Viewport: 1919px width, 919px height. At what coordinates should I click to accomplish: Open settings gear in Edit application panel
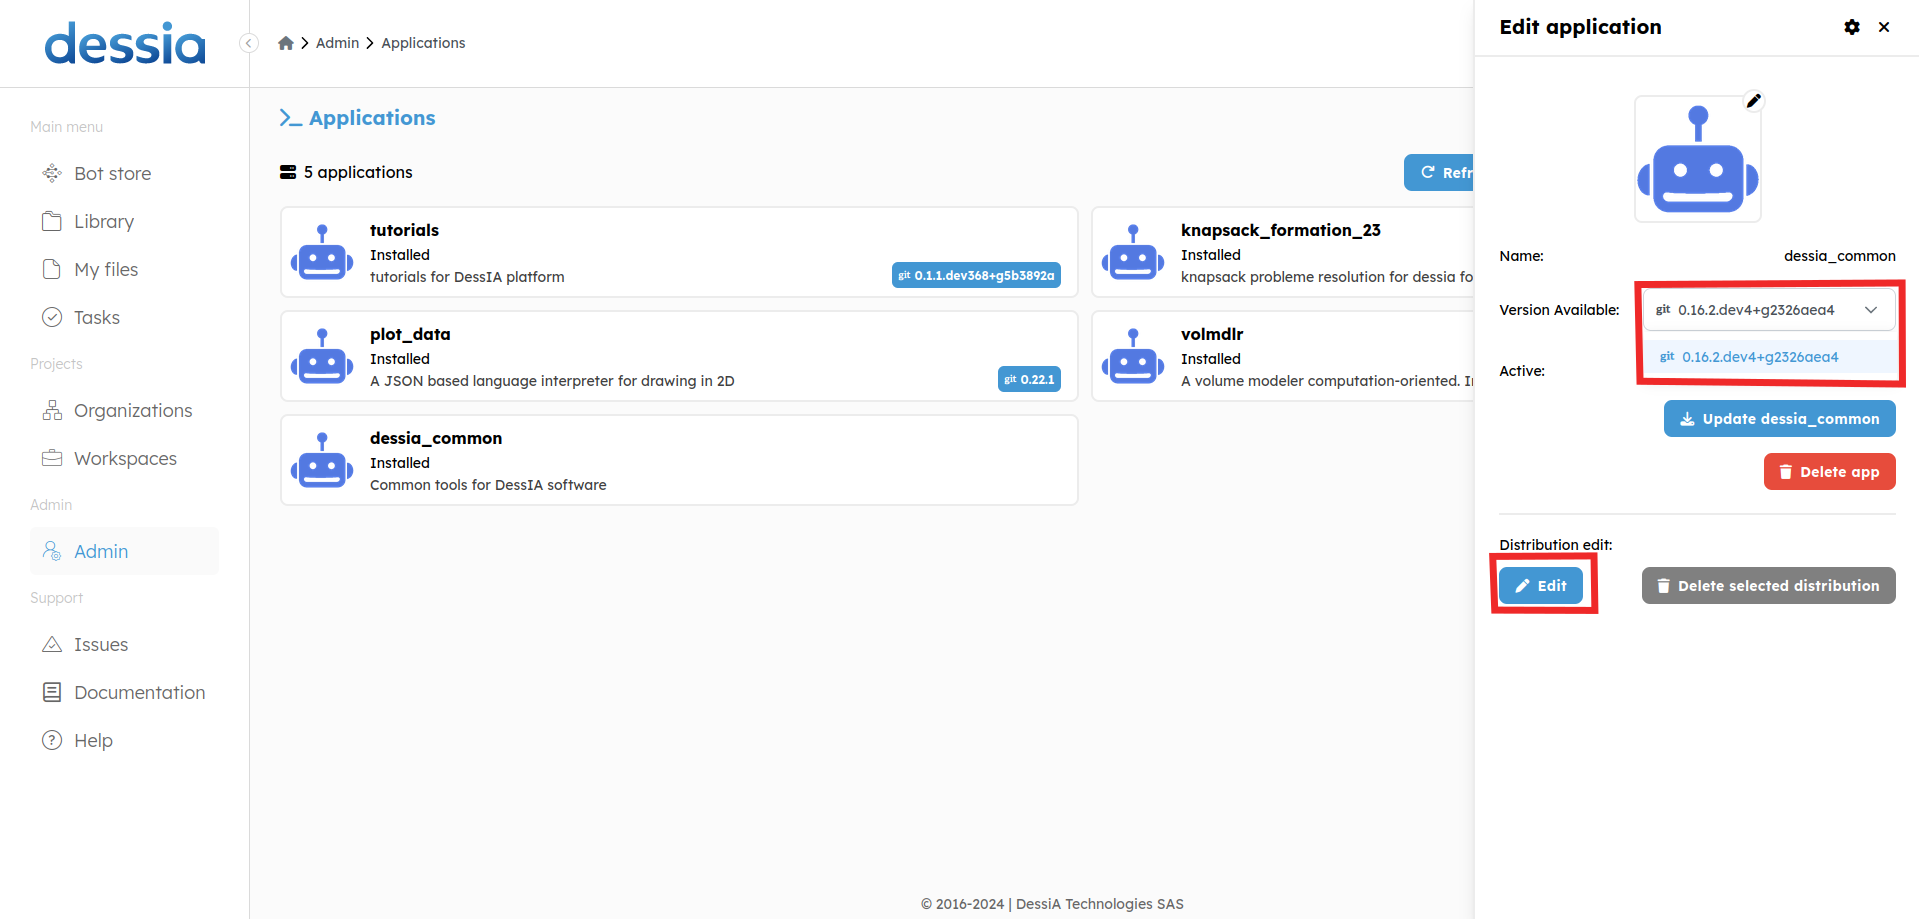click(1852, 27)
